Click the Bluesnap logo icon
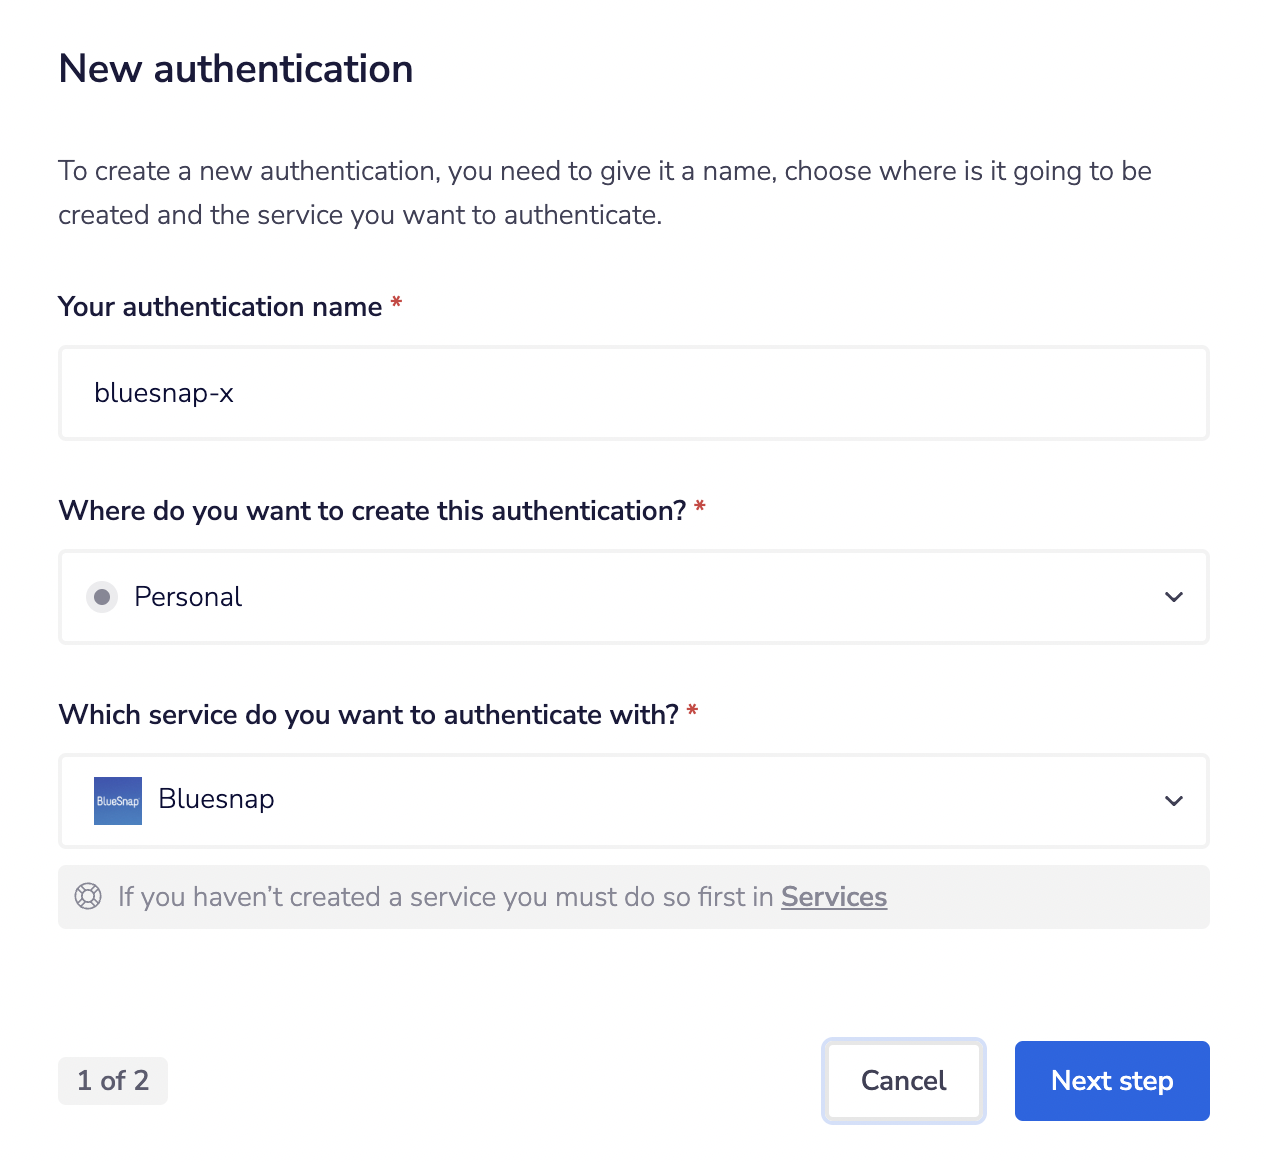Image resolution: width=1266 pixels, height=1162 pixels. [118, 801]
